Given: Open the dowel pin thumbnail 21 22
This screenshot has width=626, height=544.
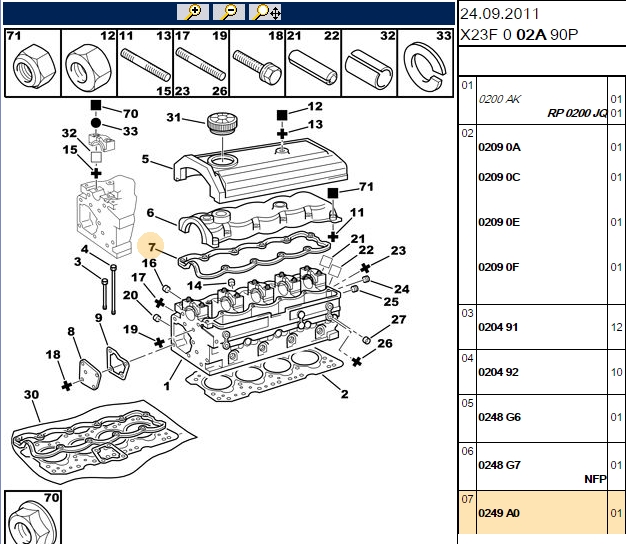Looking at the screenshot, I should click(313, 63).
